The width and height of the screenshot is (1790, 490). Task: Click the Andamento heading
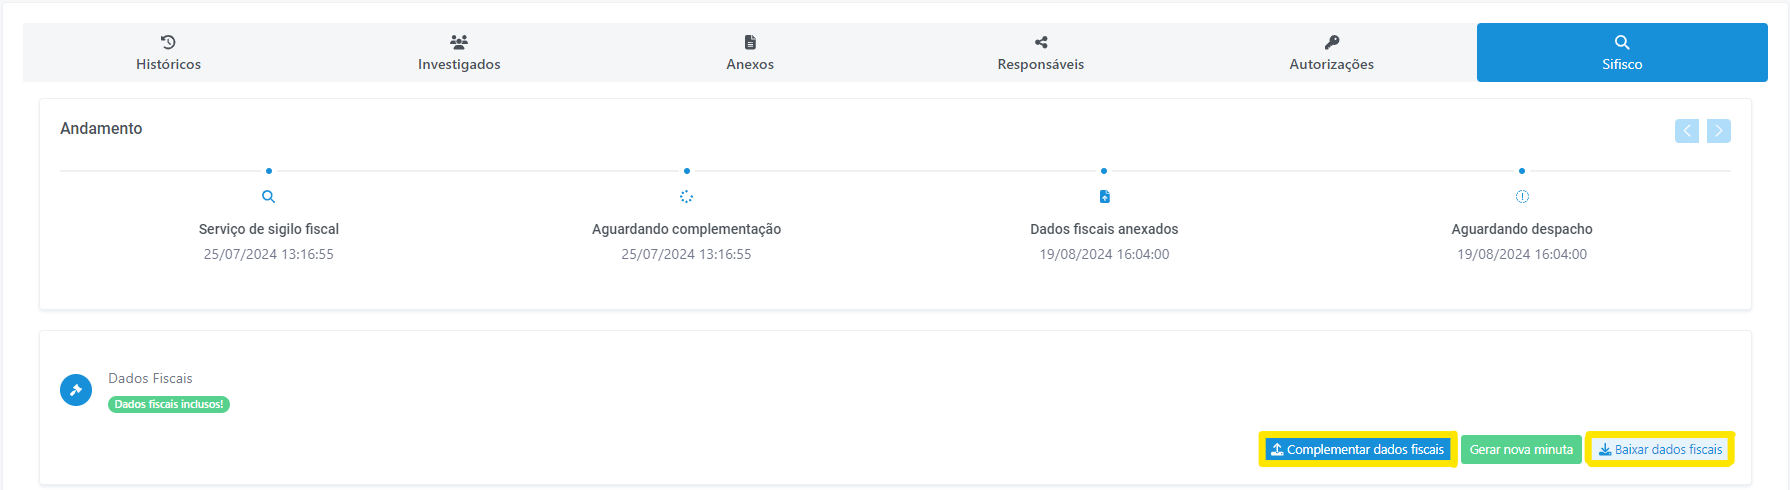[101, 128]
